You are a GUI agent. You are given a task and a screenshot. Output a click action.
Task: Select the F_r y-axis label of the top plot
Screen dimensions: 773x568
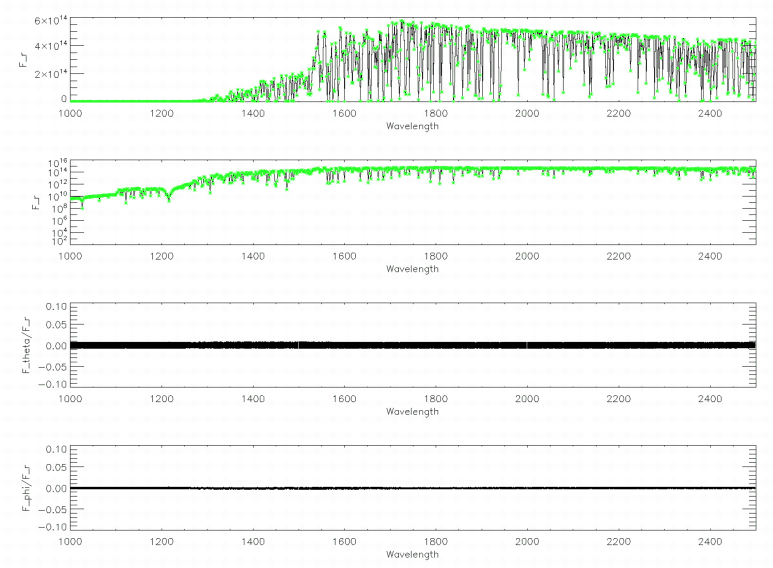pyautogui.click(x=24, y=59)
